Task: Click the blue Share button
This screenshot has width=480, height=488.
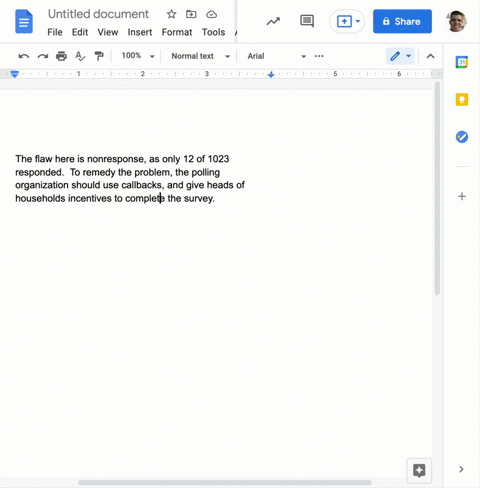Action: tap(402, 21)
